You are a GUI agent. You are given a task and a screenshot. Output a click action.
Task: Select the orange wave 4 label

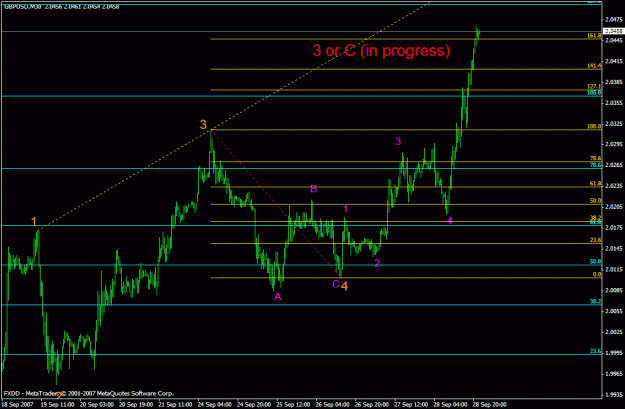coord(344,286)
